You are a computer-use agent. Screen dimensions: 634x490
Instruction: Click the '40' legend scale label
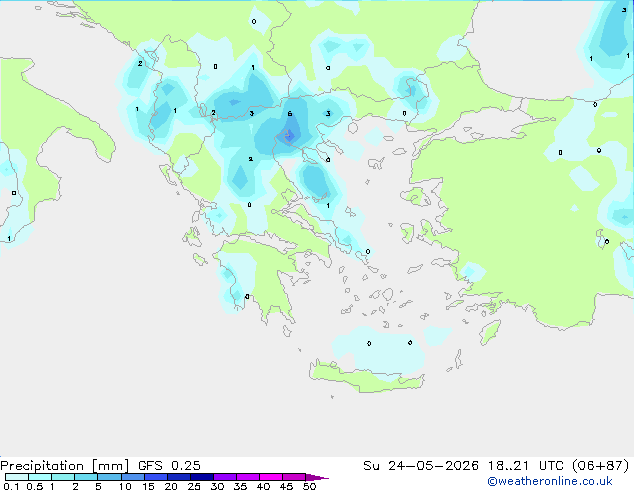263,486
